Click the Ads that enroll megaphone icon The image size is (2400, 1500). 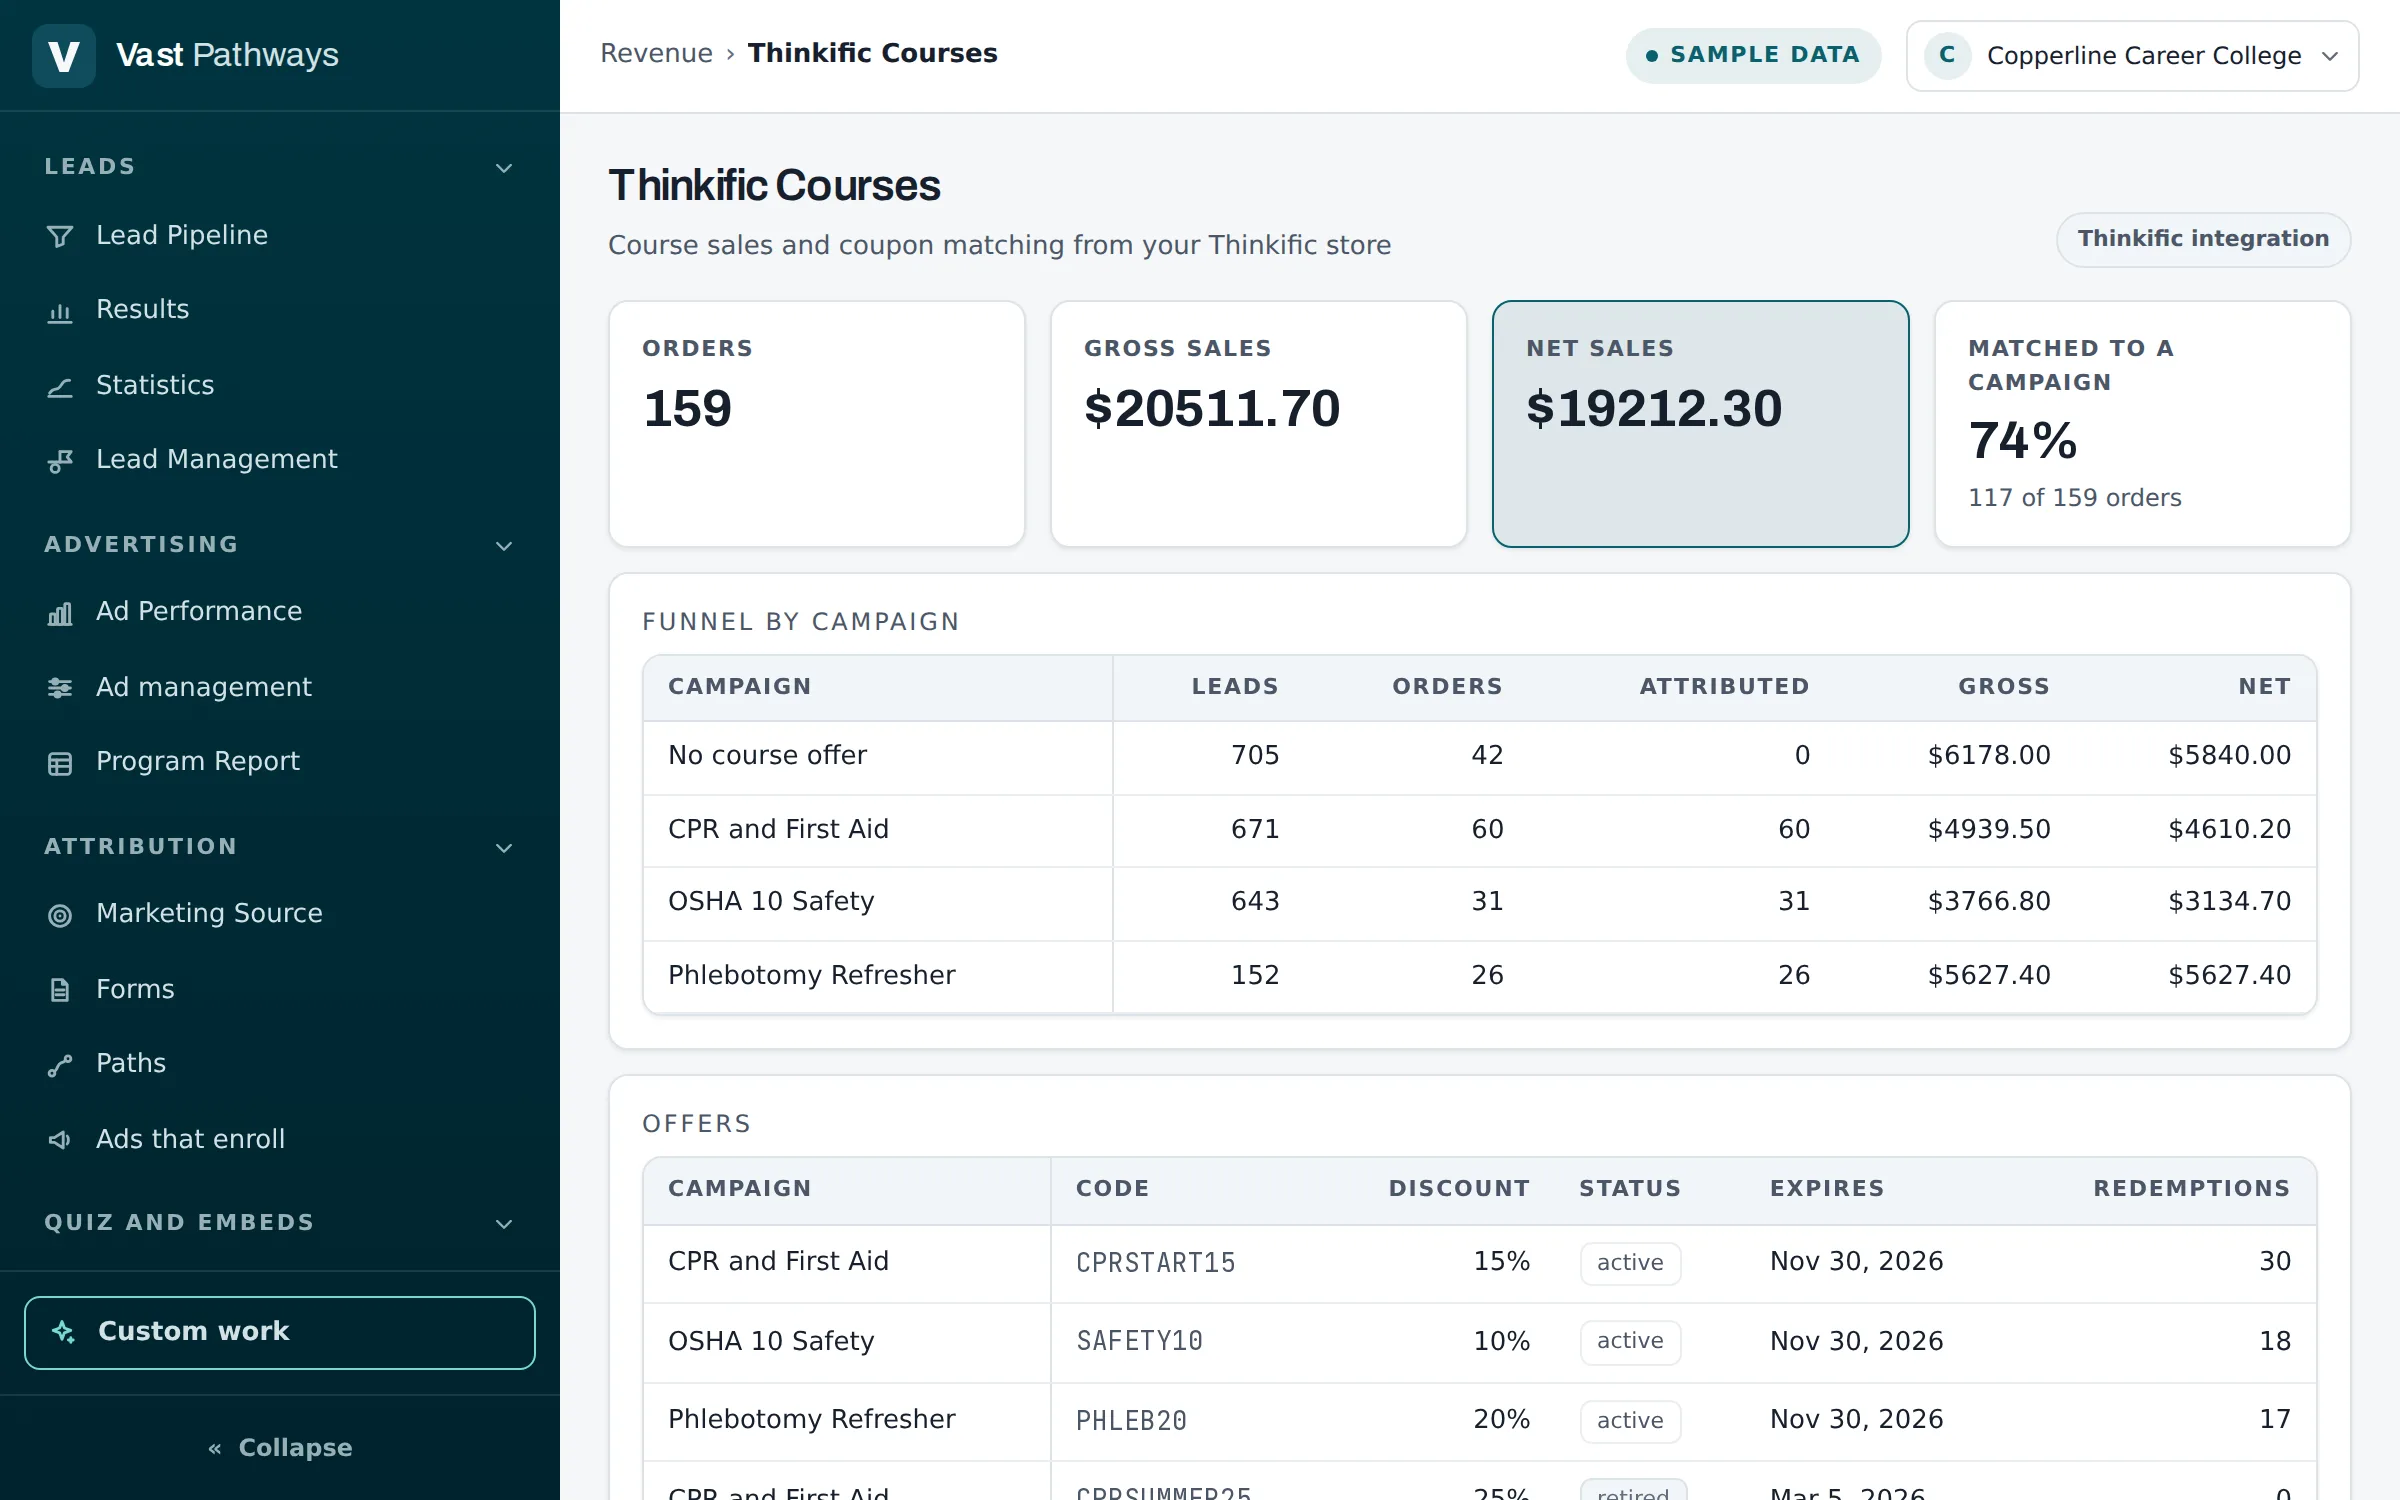click(60, 1140)
